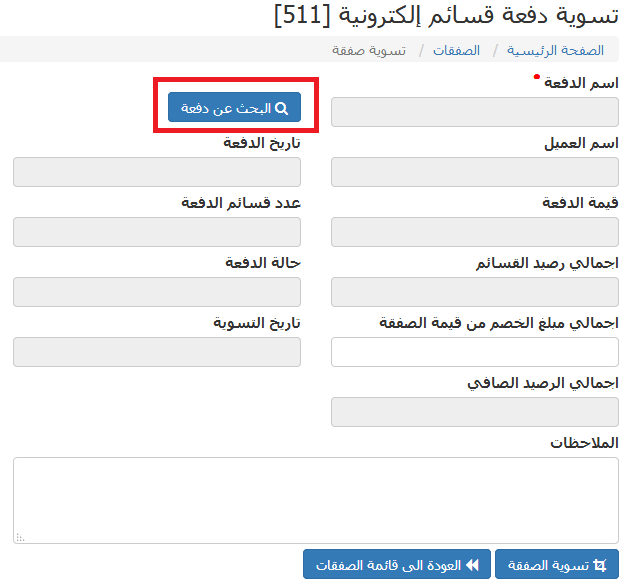Click the تاريخ التسوية label
The height and width of the screenshot is (586, 632).
click(x=257, y=323)
